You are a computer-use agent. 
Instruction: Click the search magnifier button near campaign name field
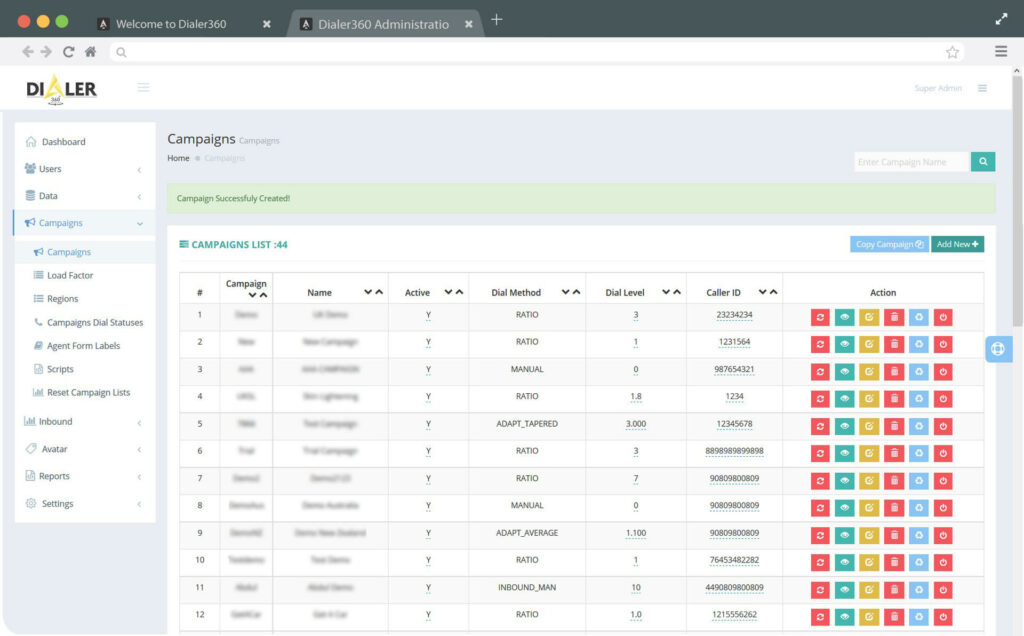[982, 161]
